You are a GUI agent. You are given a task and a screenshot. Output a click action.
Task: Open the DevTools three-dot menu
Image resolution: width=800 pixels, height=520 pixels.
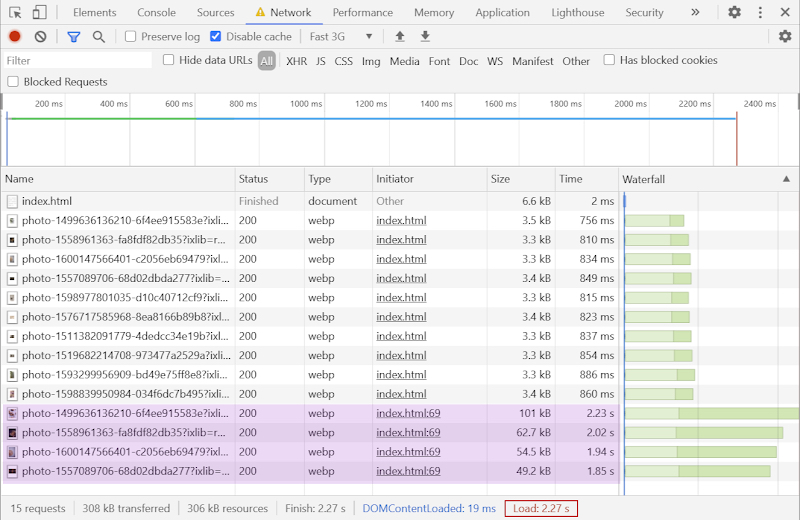(760, 12)
